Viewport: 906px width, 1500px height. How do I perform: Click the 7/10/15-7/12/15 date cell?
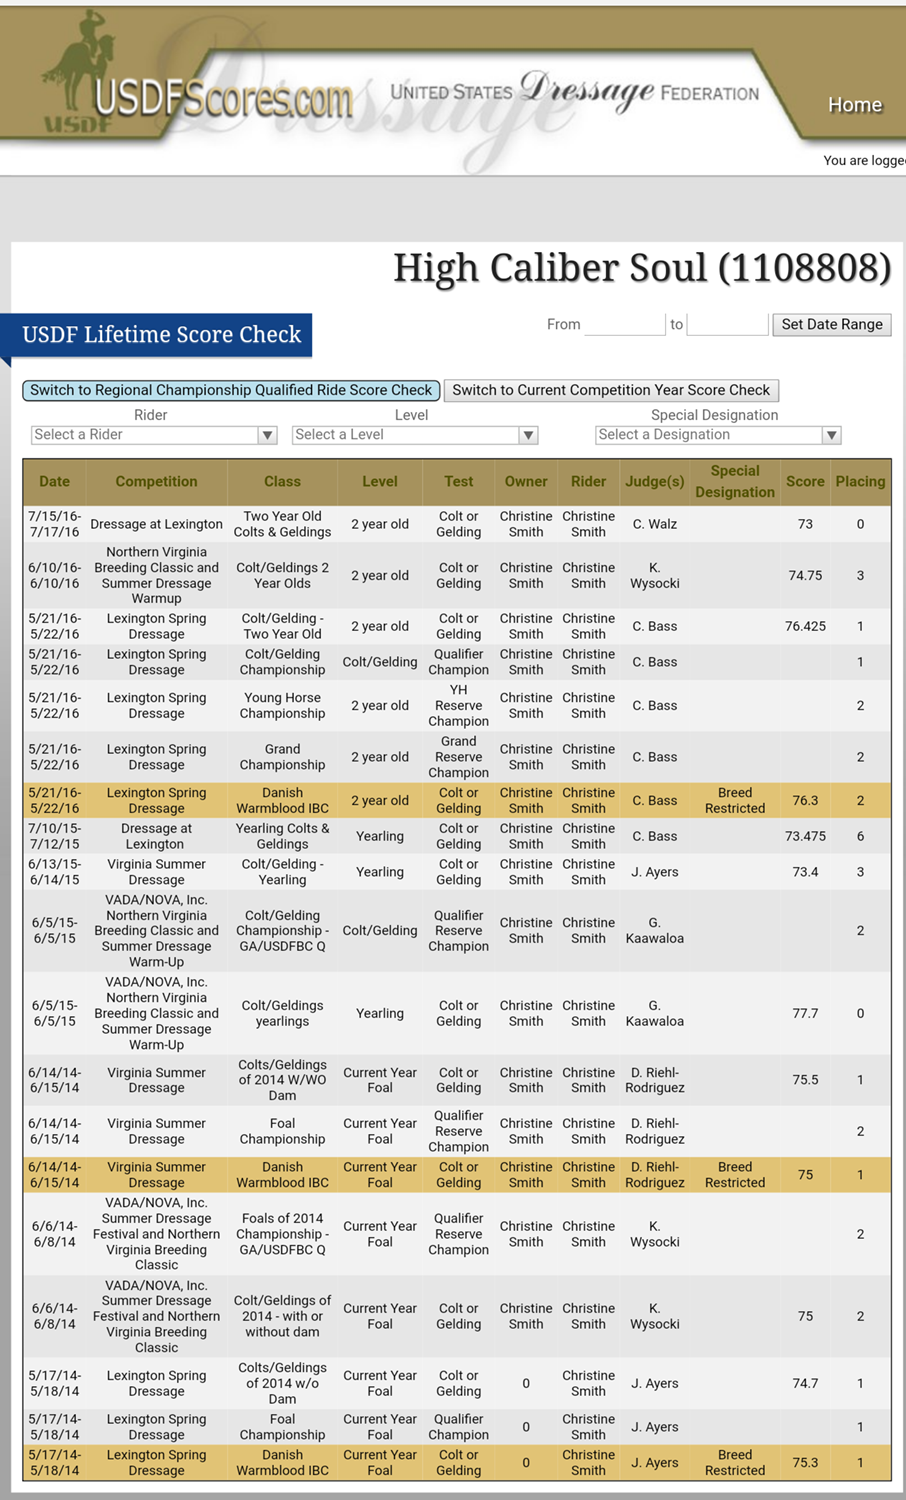[55, 836]
